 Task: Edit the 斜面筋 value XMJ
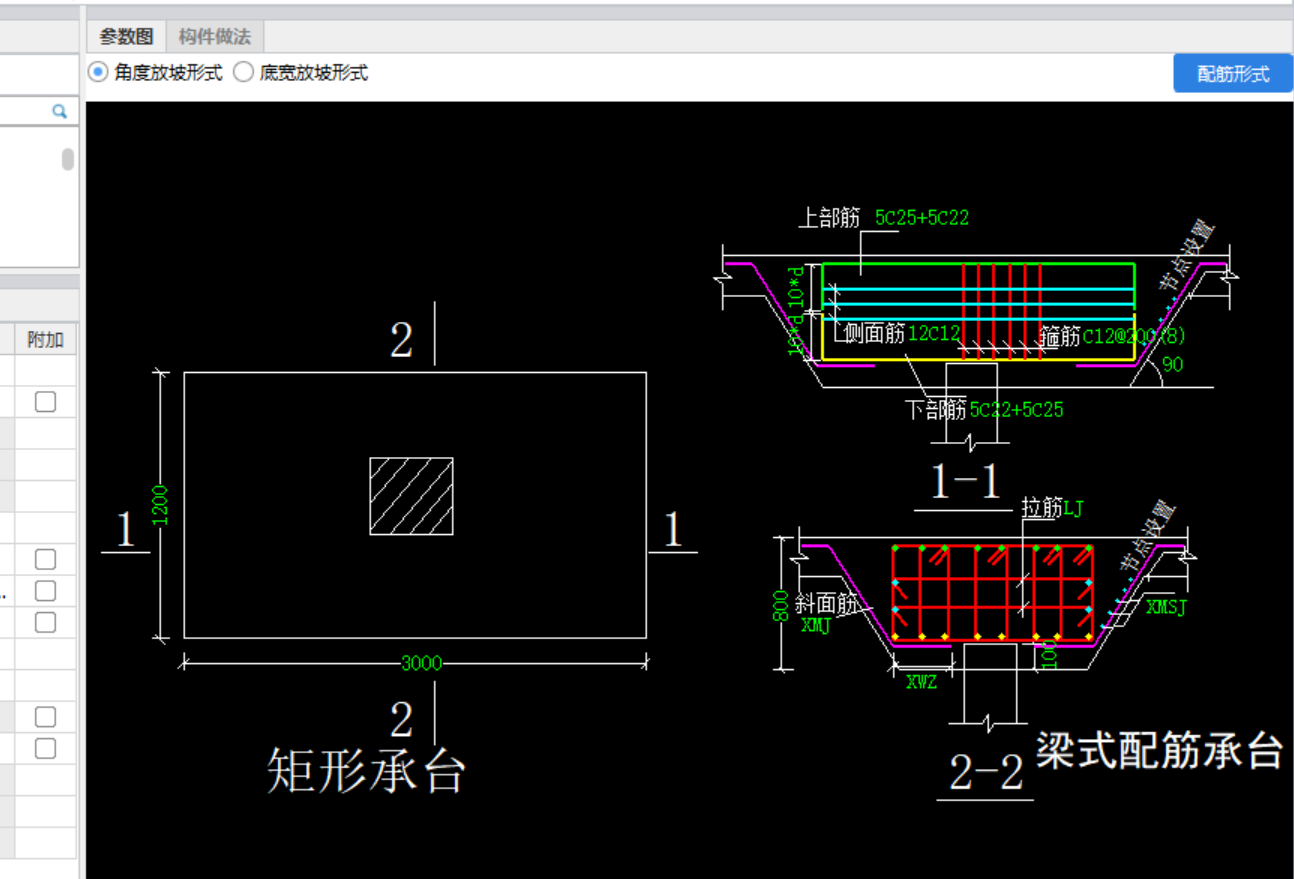pos(816,625)
